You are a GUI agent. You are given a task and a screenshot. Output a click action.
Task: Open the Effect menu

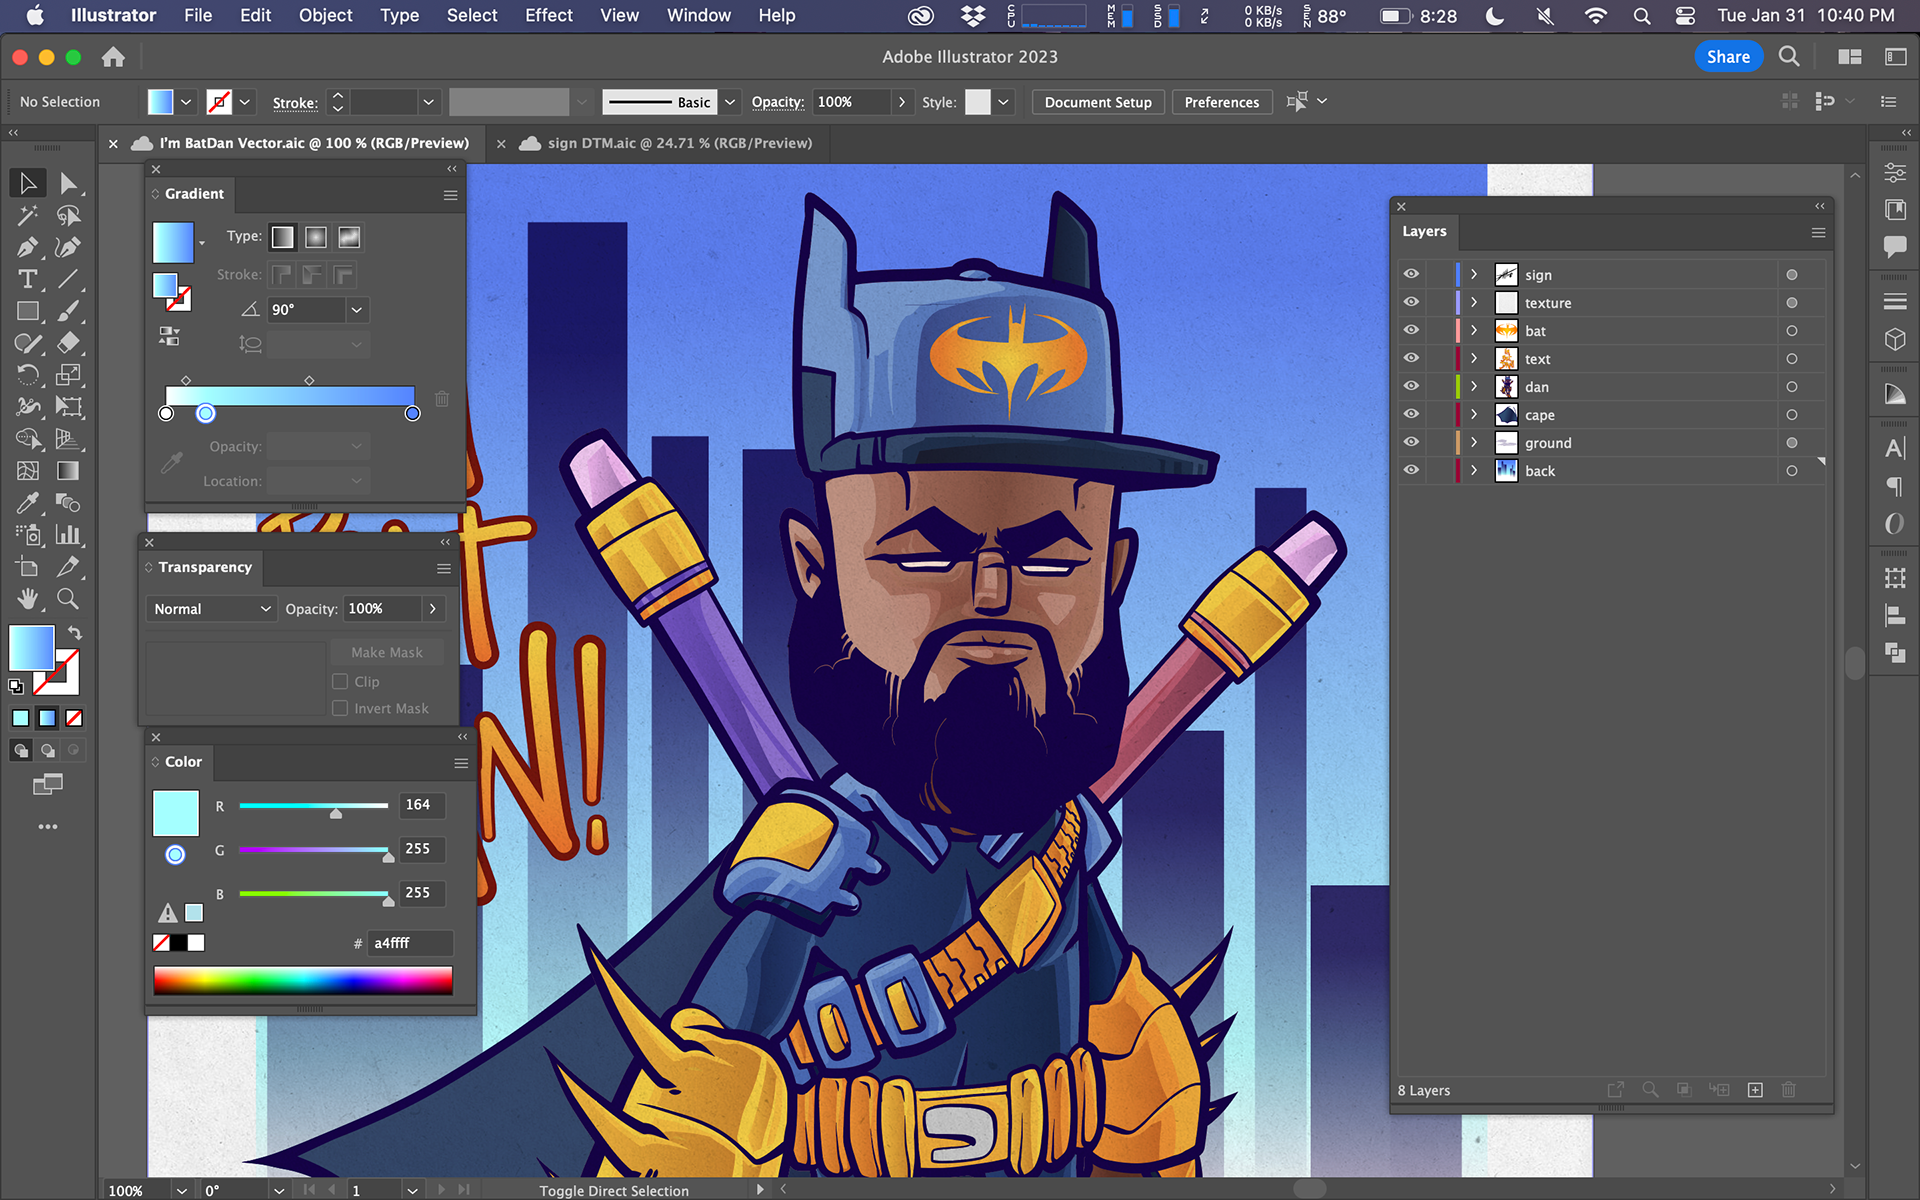(x=549, y=15)
